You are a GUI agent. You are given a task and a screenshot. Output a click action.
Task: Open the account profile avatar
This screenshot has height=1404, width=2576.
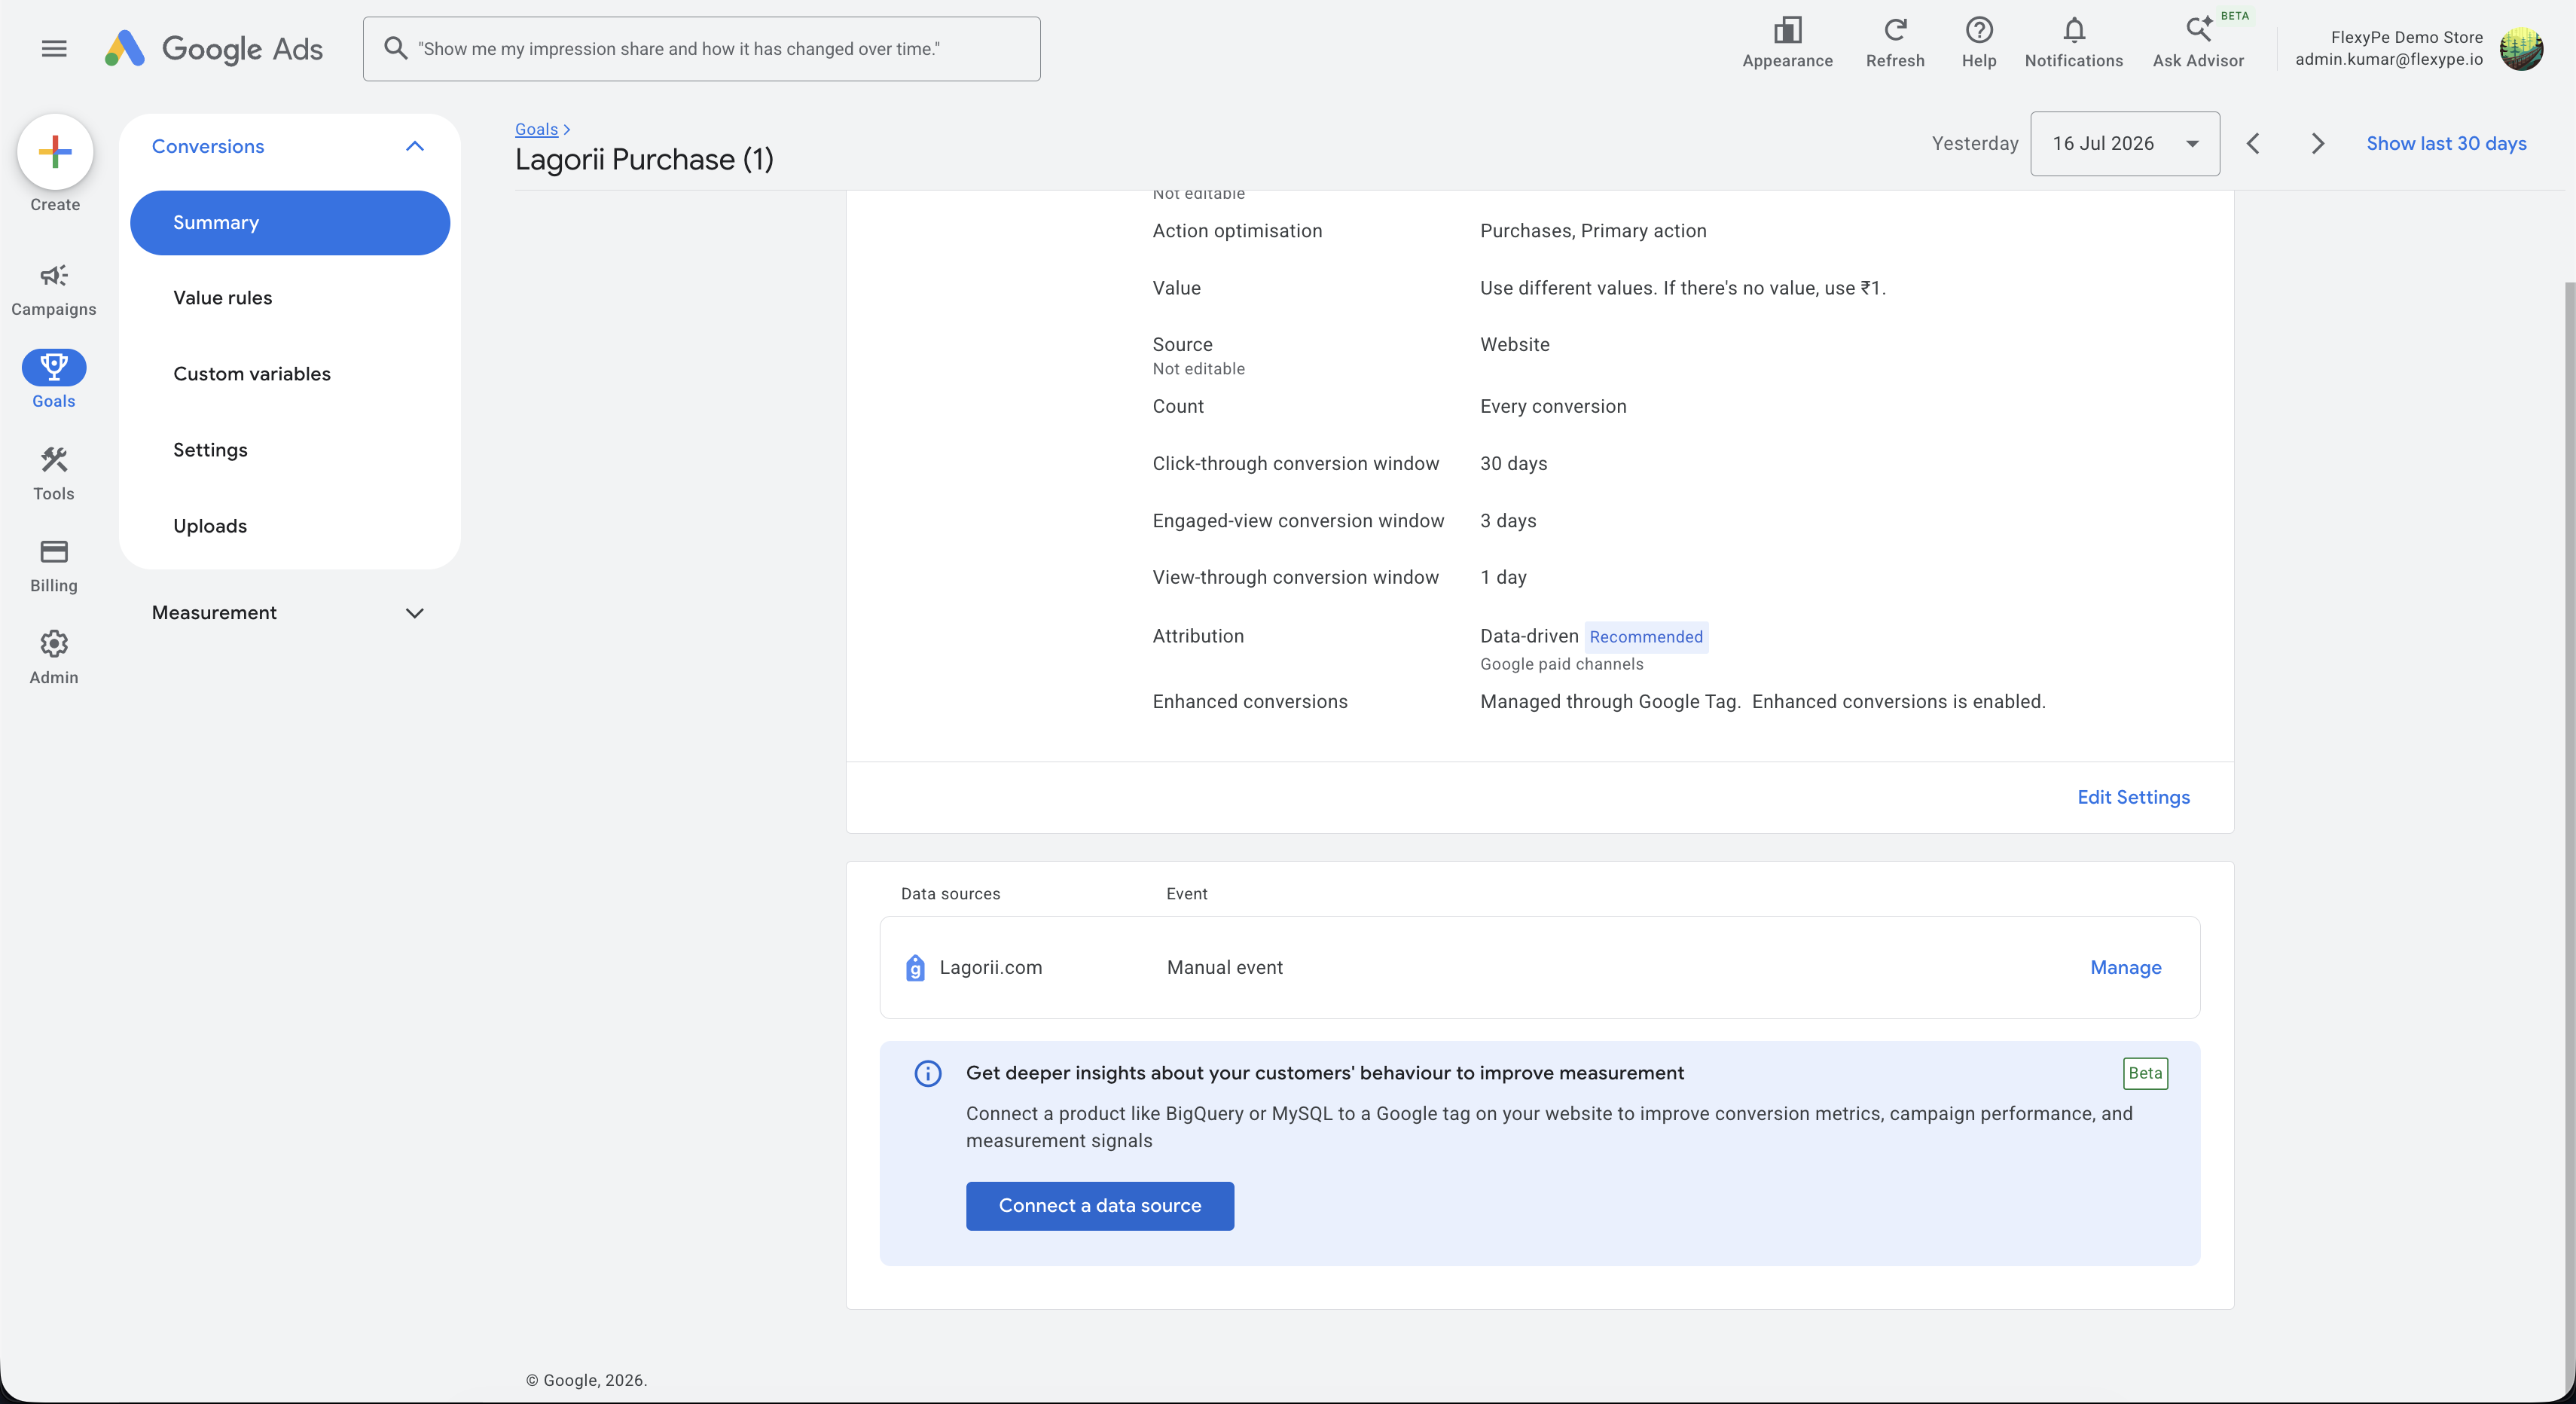[2521, 48]
